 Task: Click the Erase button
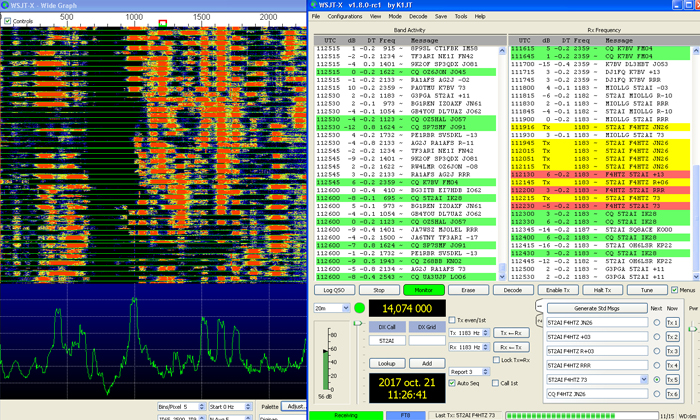click(x=468, y=290)
